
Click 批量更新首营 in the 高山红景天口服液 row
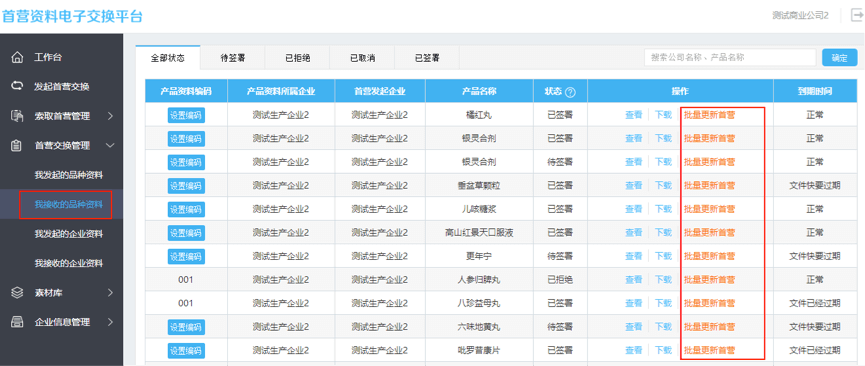point(709,232)
